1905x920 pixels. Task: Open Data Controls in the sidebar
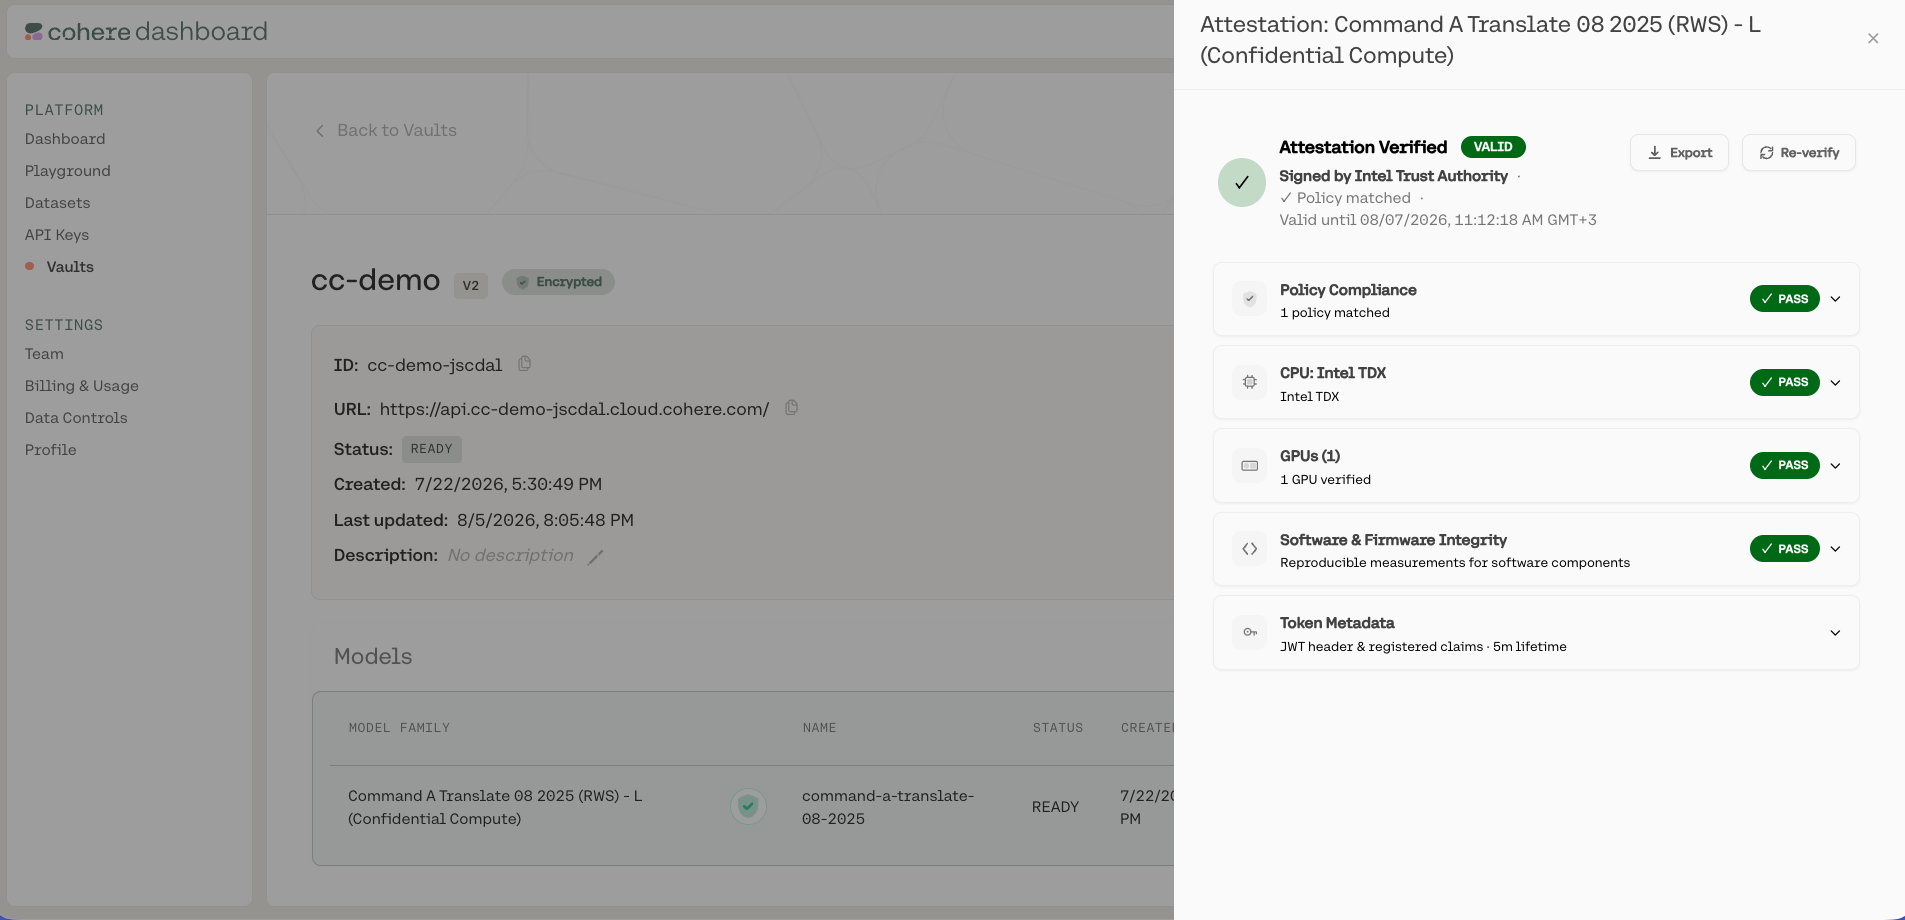(x=76, y=418)
